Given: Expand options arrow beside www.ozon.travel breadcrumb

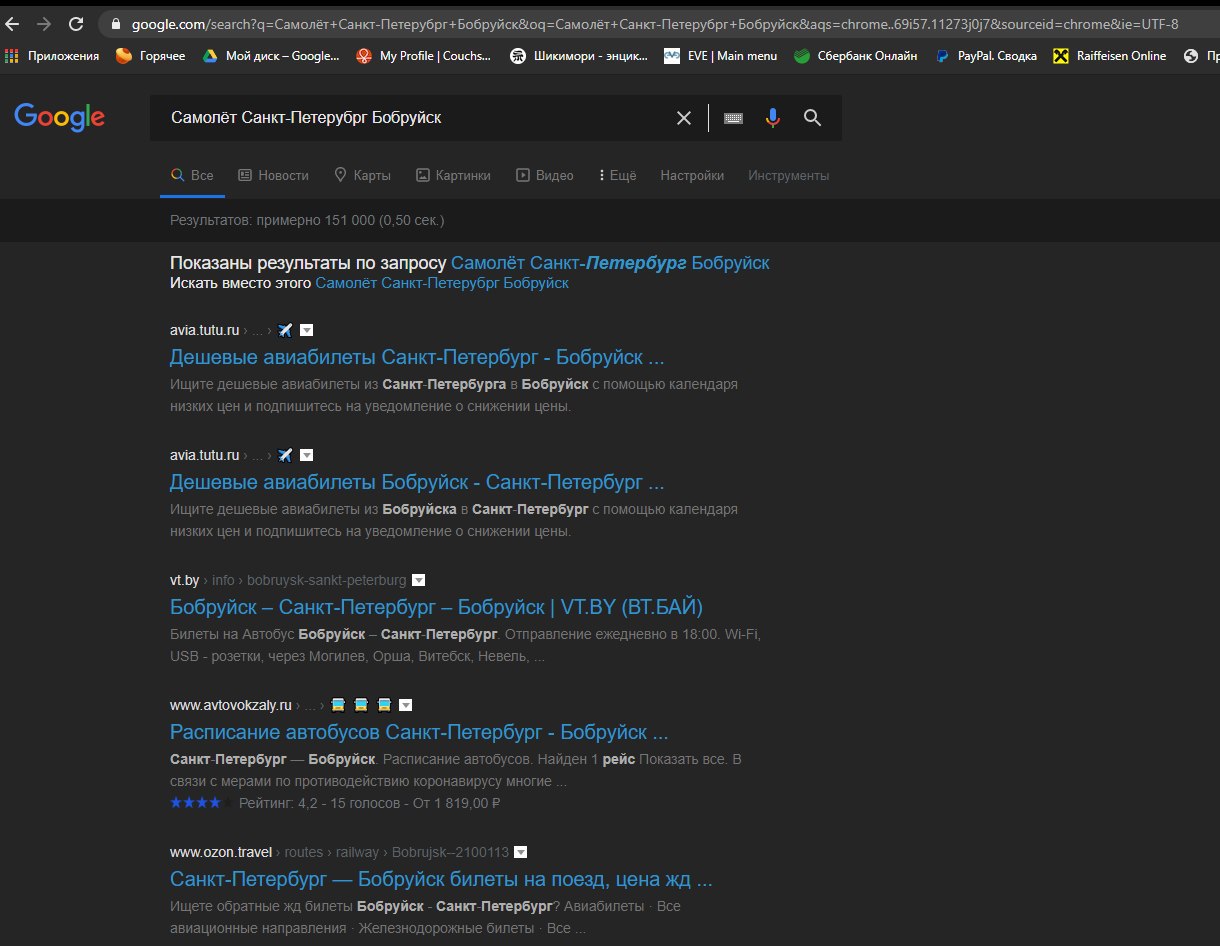Looking at the screenshot, I should (520, 853).
